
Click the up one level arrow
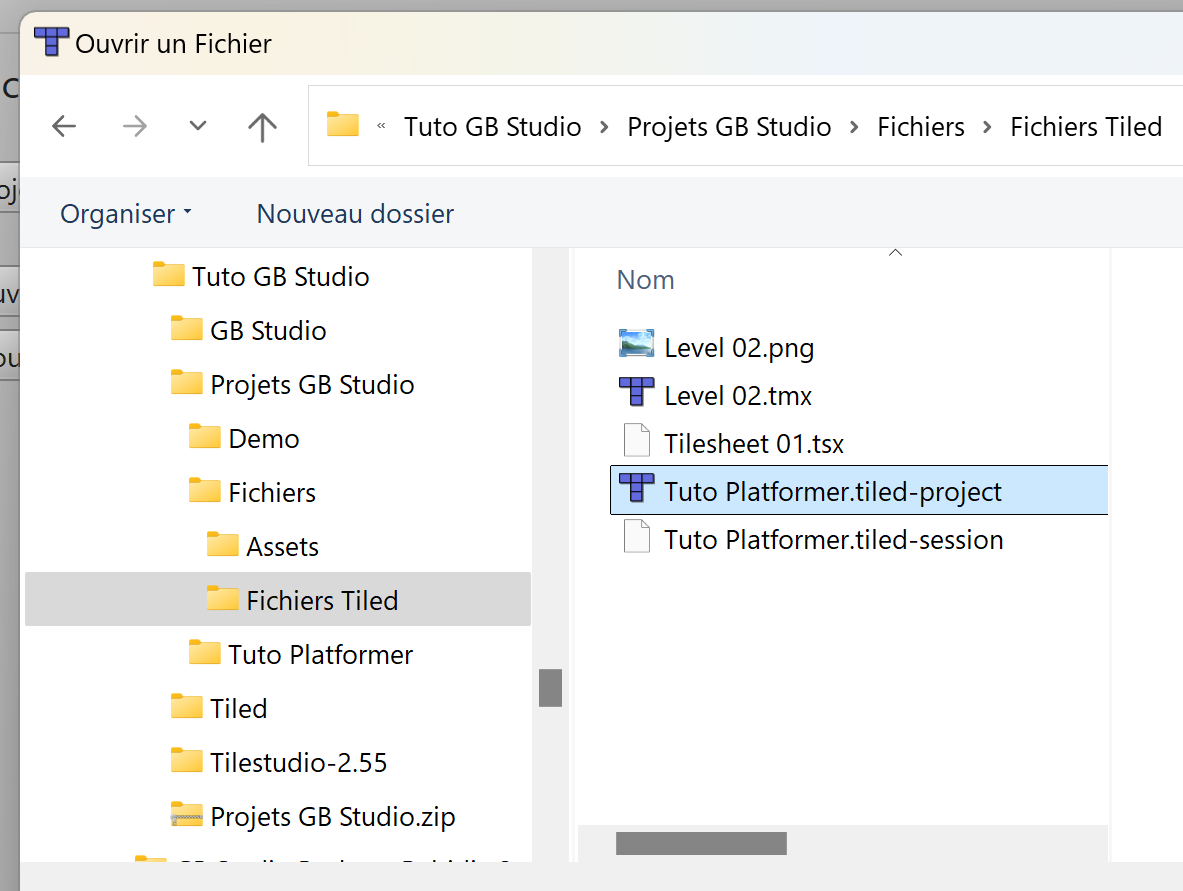coord(262,126)
